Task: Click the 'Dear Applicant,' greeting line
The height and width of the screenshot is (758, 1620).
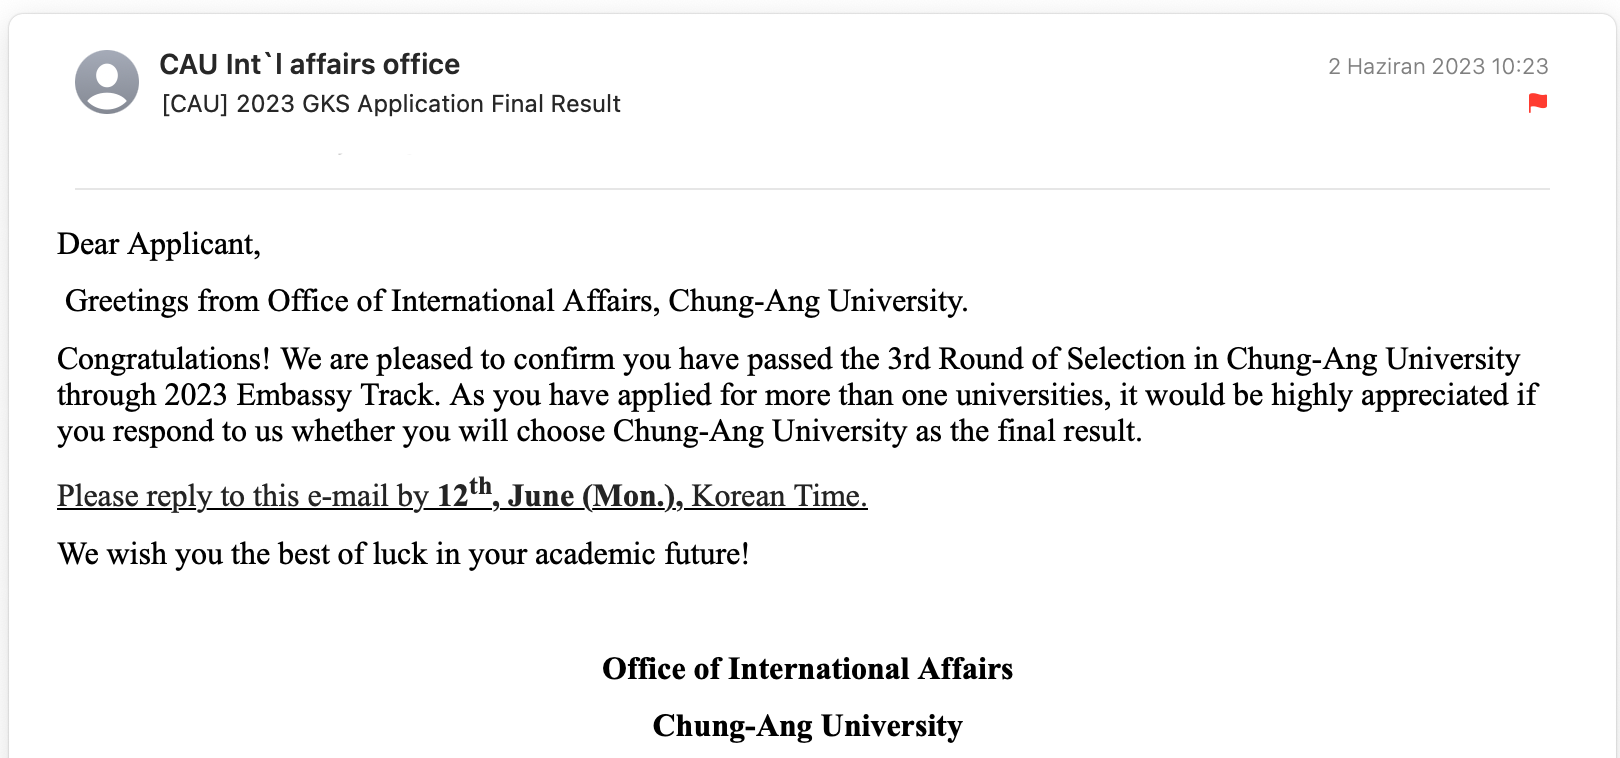Action: tap(159, 244)
